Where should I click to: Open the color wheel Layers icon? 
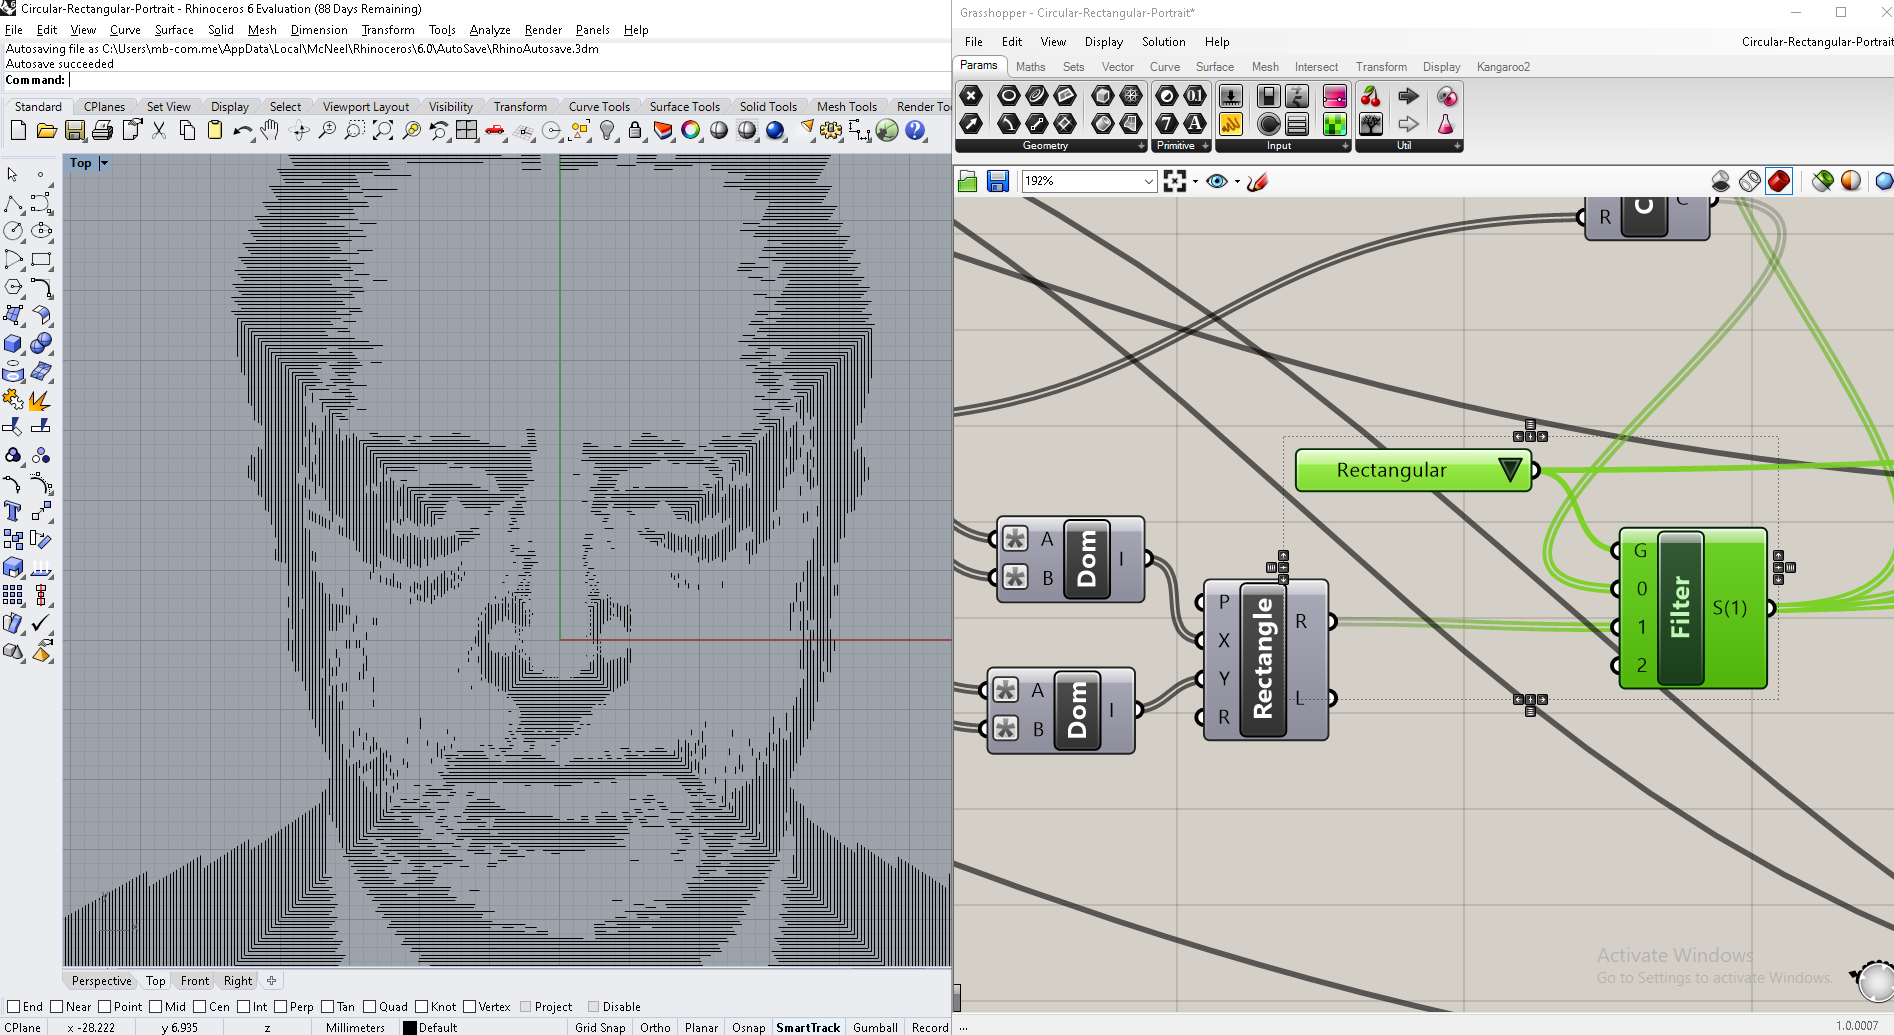coord(691,131)
